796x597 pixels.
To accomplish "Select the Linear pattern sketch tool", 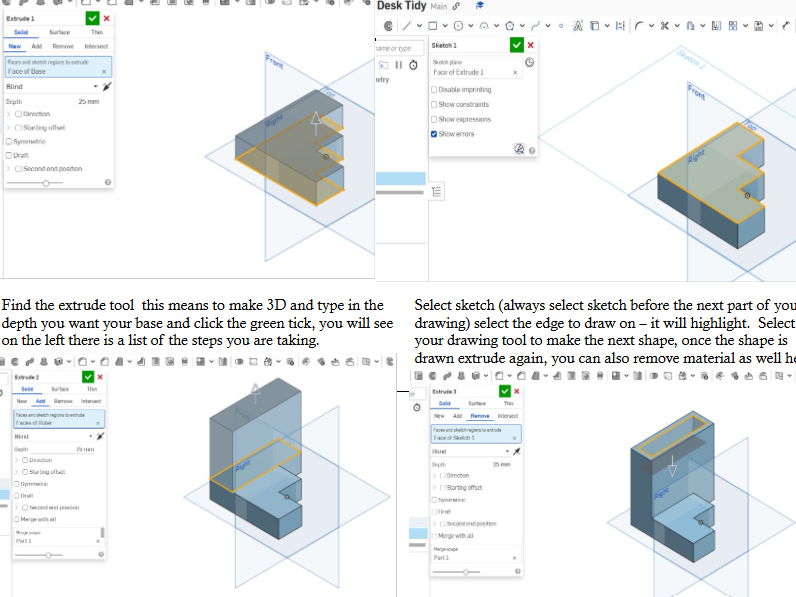I will tap(733, 25).
